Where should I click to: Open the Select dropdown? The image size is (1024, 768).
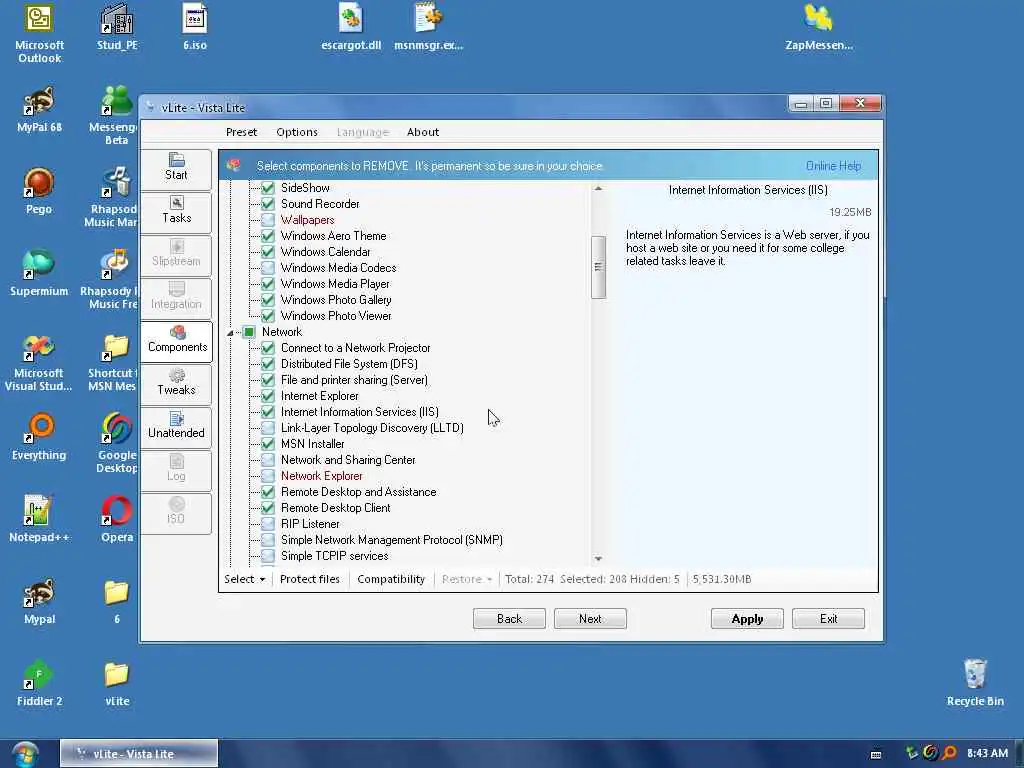click(245, 579)
